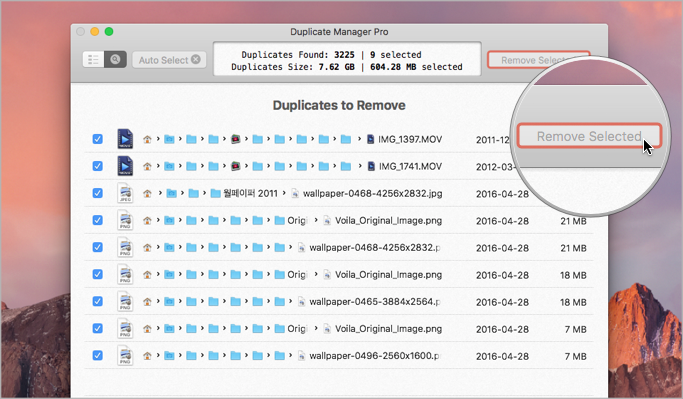Select the file name wallpaper-0468-4256x2832.jpg
Viewport: 683px width, 399px height.
372,193
